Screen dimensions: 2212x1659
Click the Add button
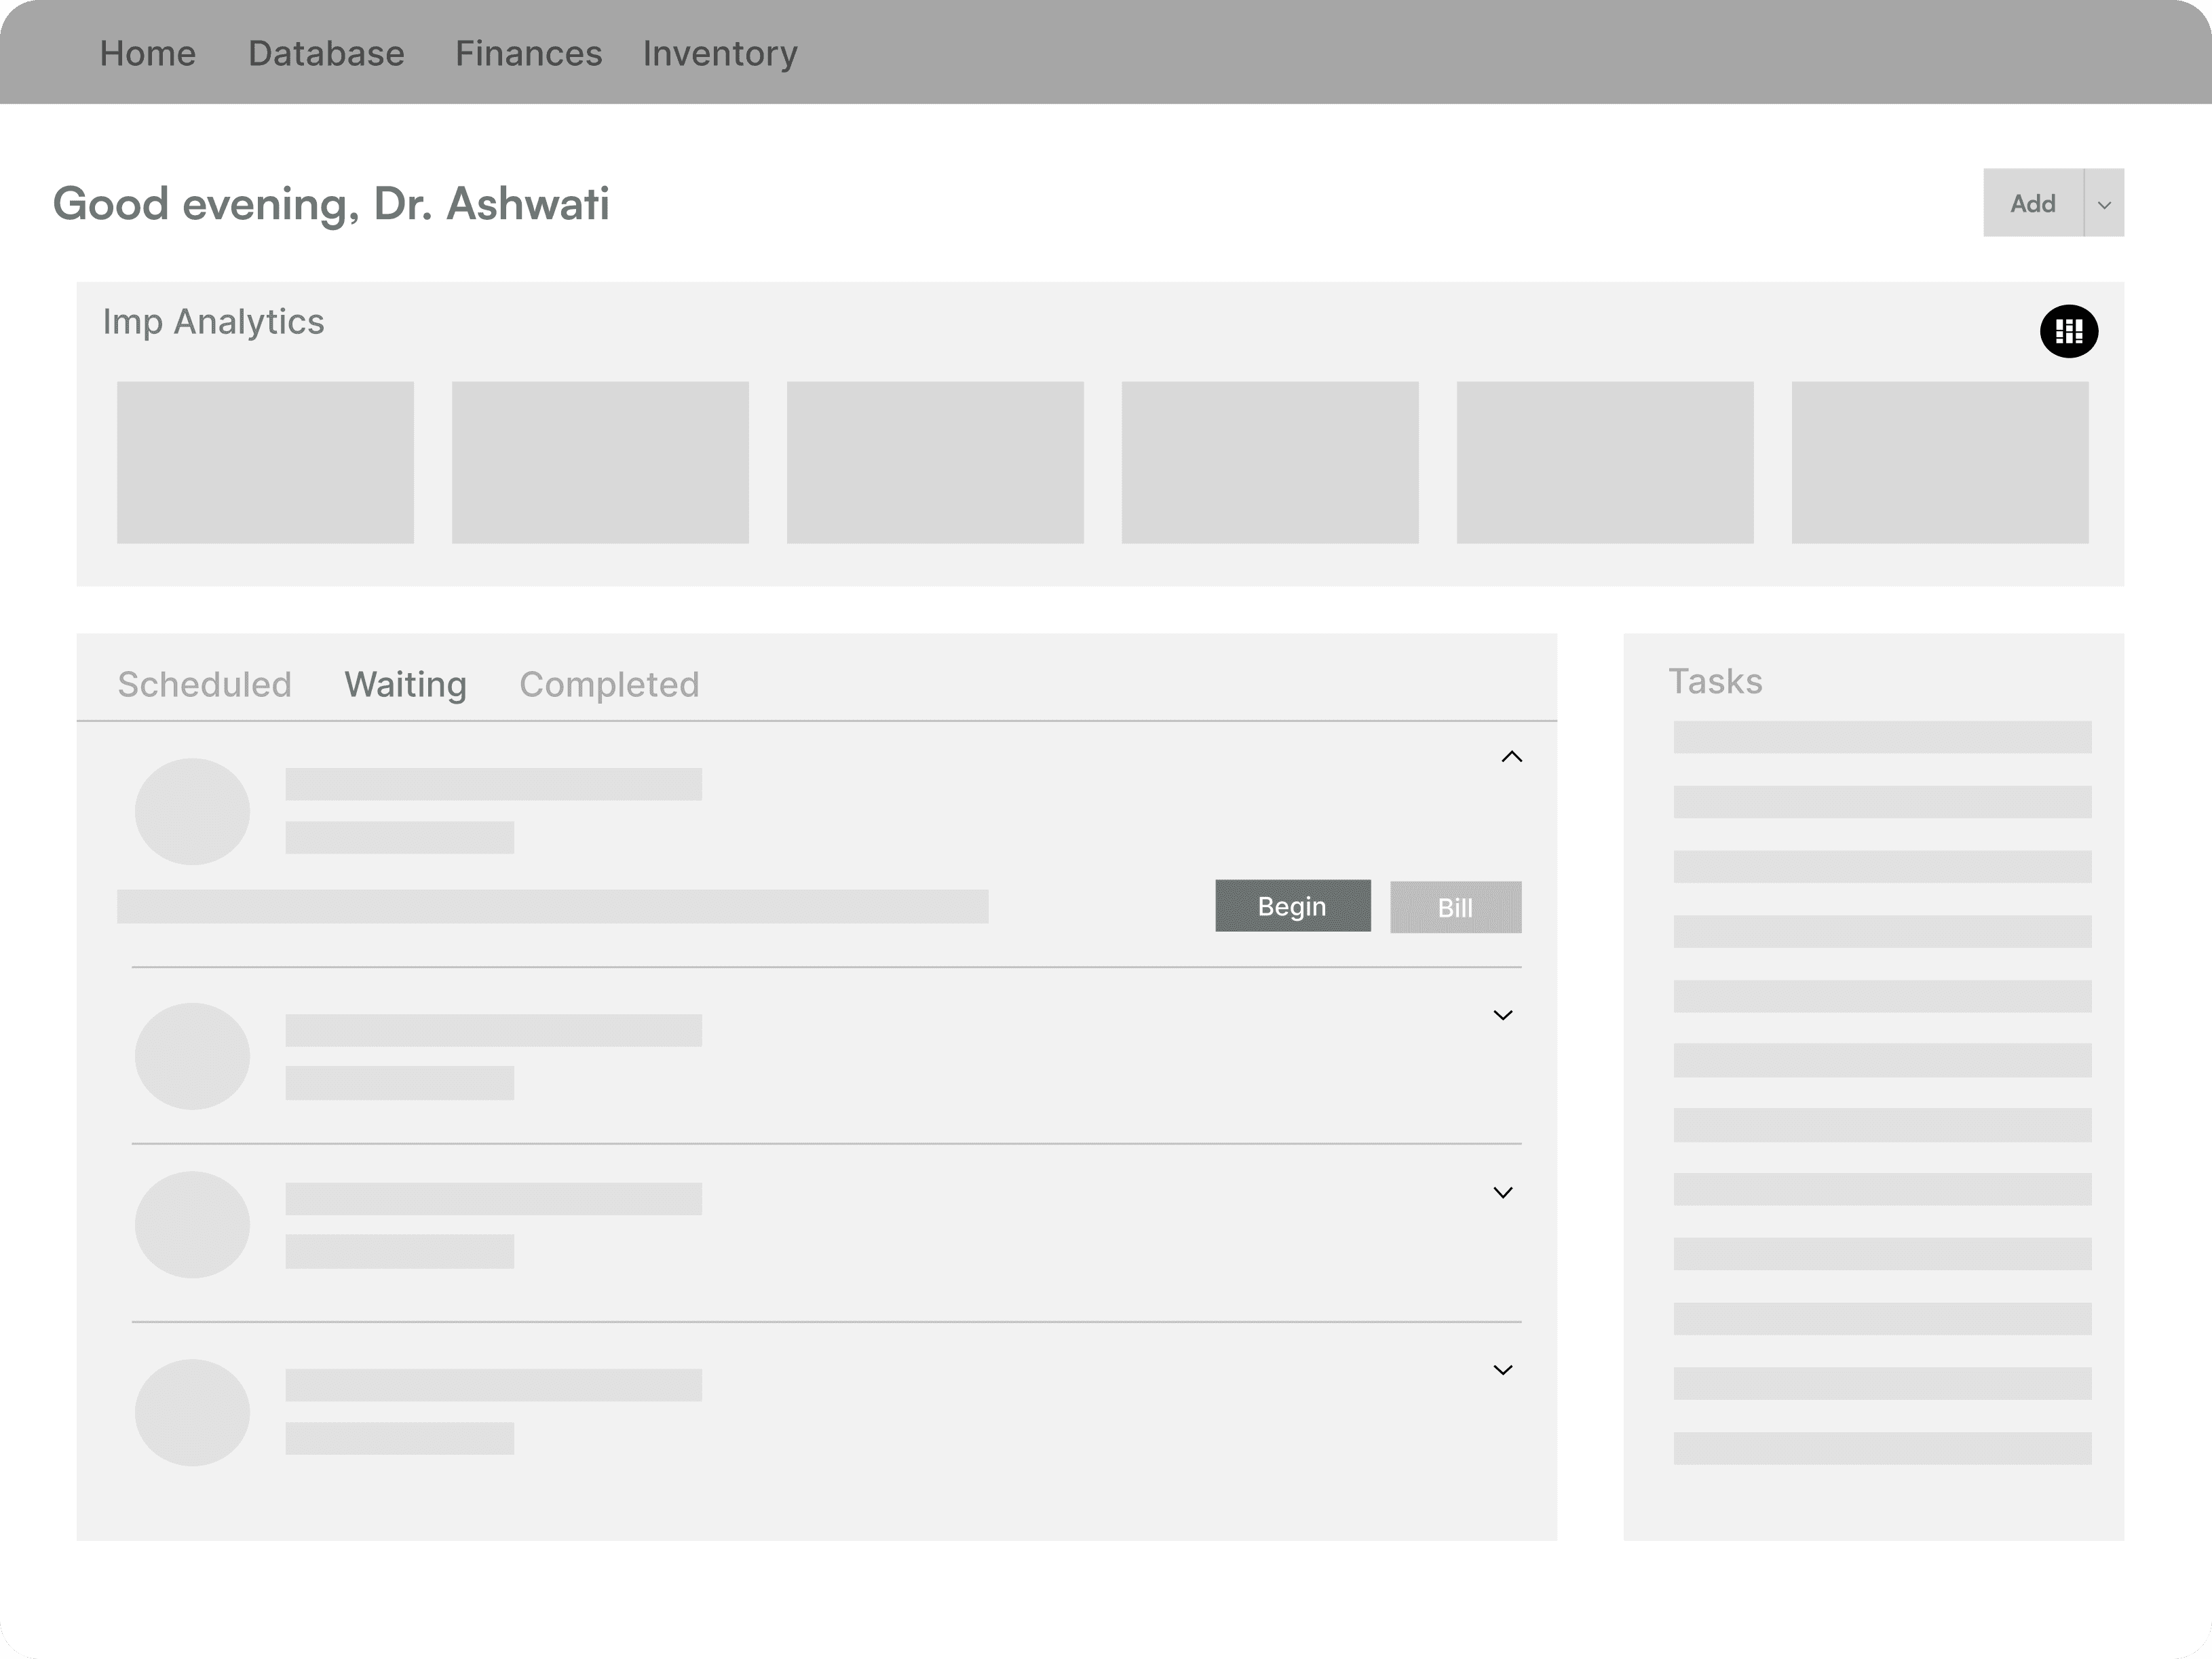2032,204
